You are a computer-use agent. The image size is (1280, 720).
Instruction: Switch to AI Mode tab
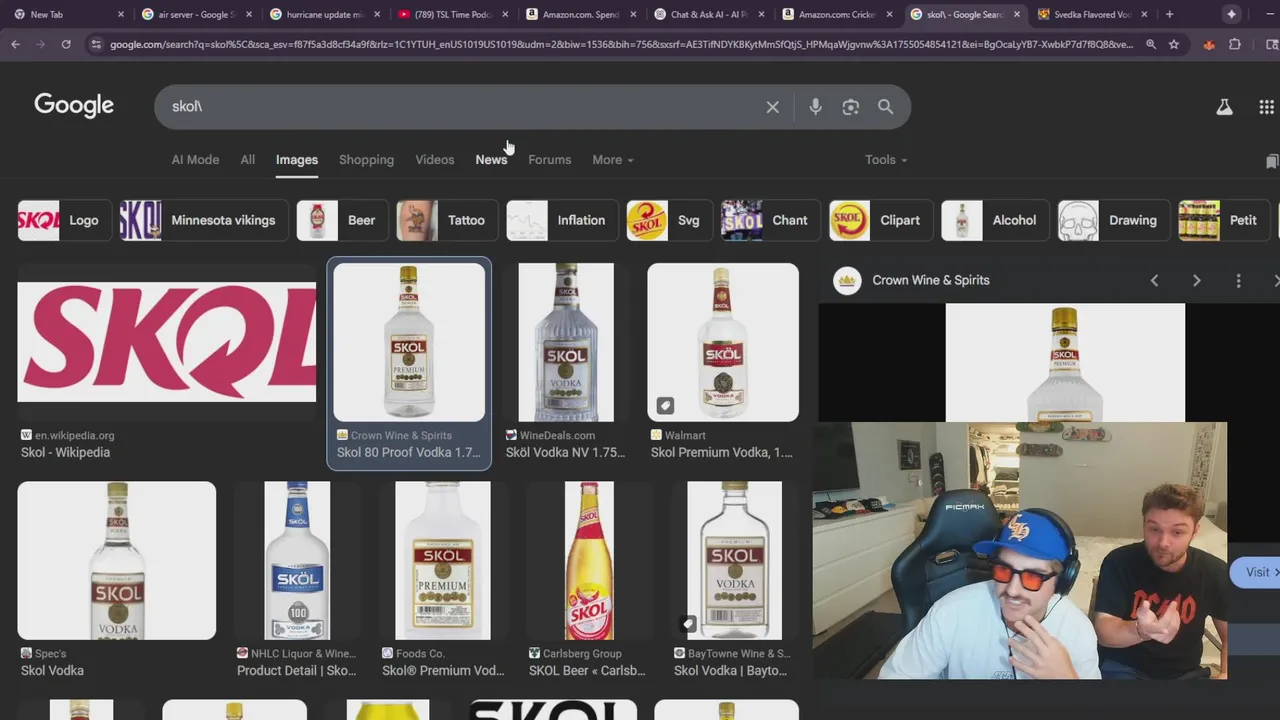coord(195,160)
